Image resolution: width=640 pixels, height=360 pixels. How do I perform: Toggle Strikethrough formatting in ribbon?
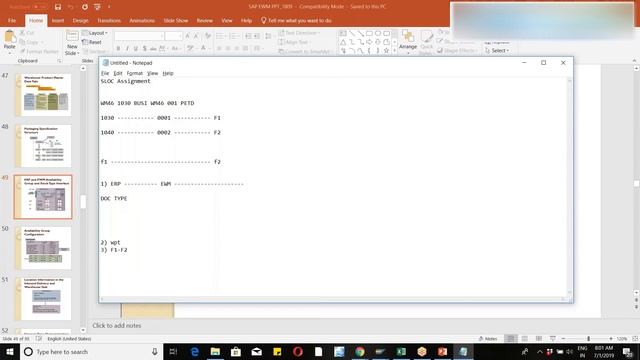tap(153, 49)
